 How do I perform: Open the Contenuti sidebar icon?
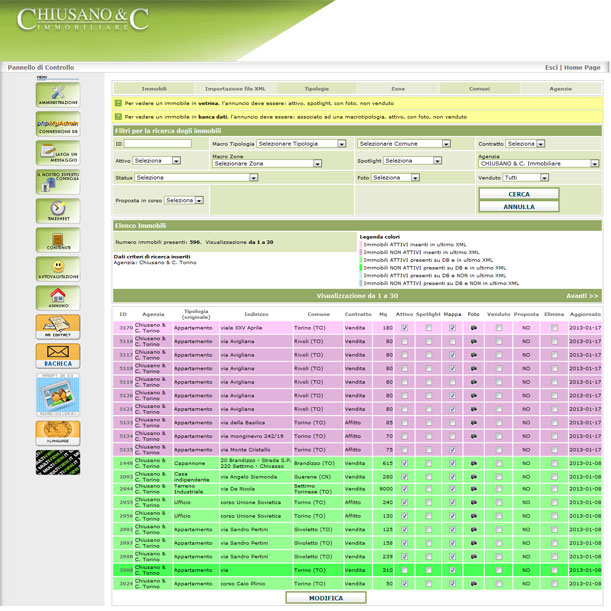pyautogui.click(x=58, y=240)
